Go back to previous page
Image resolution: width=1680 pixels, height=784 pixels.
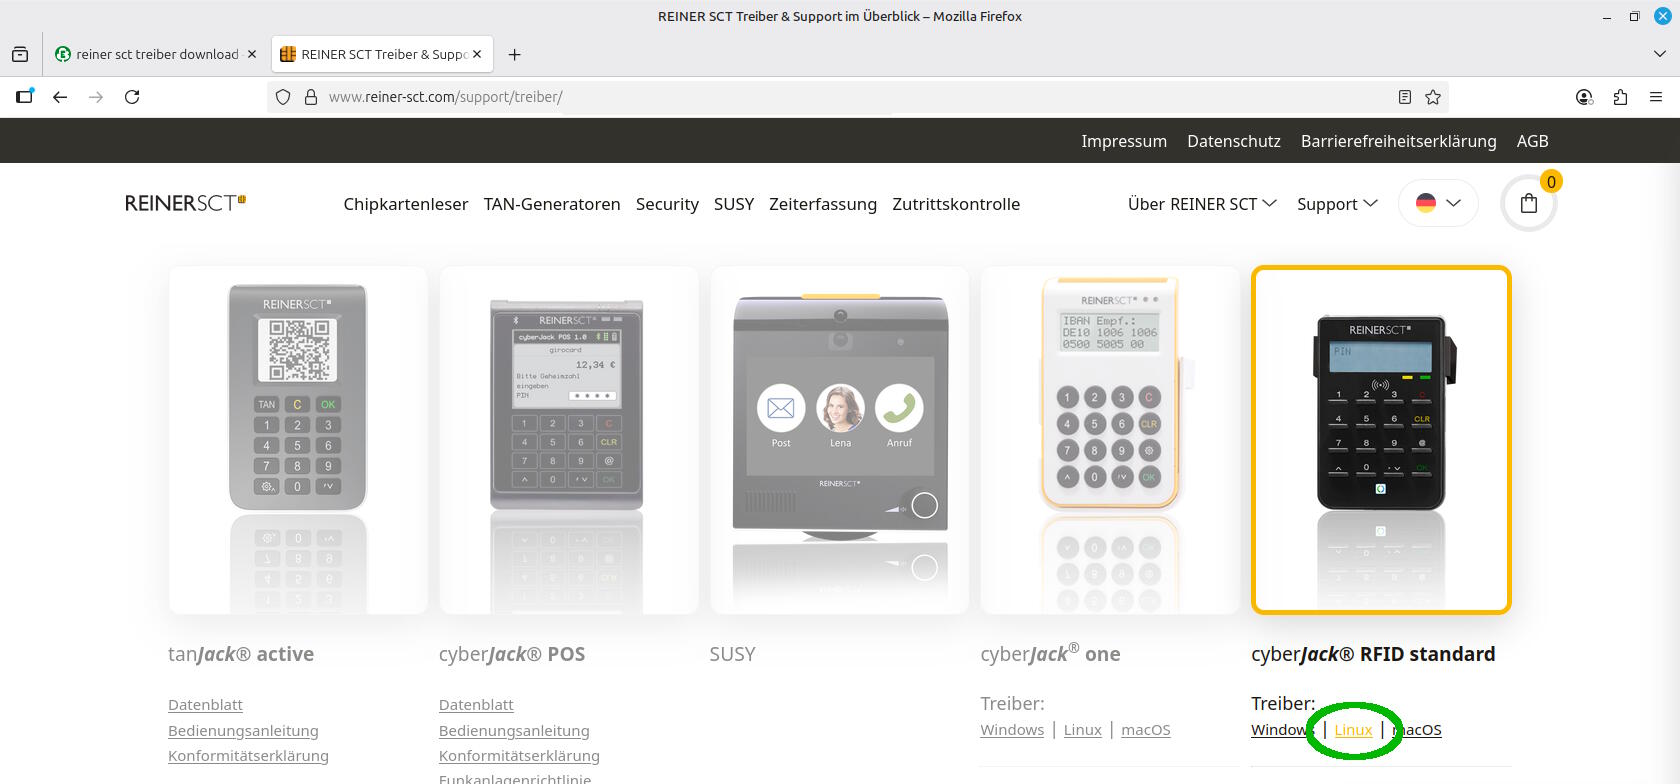point(60,97)
